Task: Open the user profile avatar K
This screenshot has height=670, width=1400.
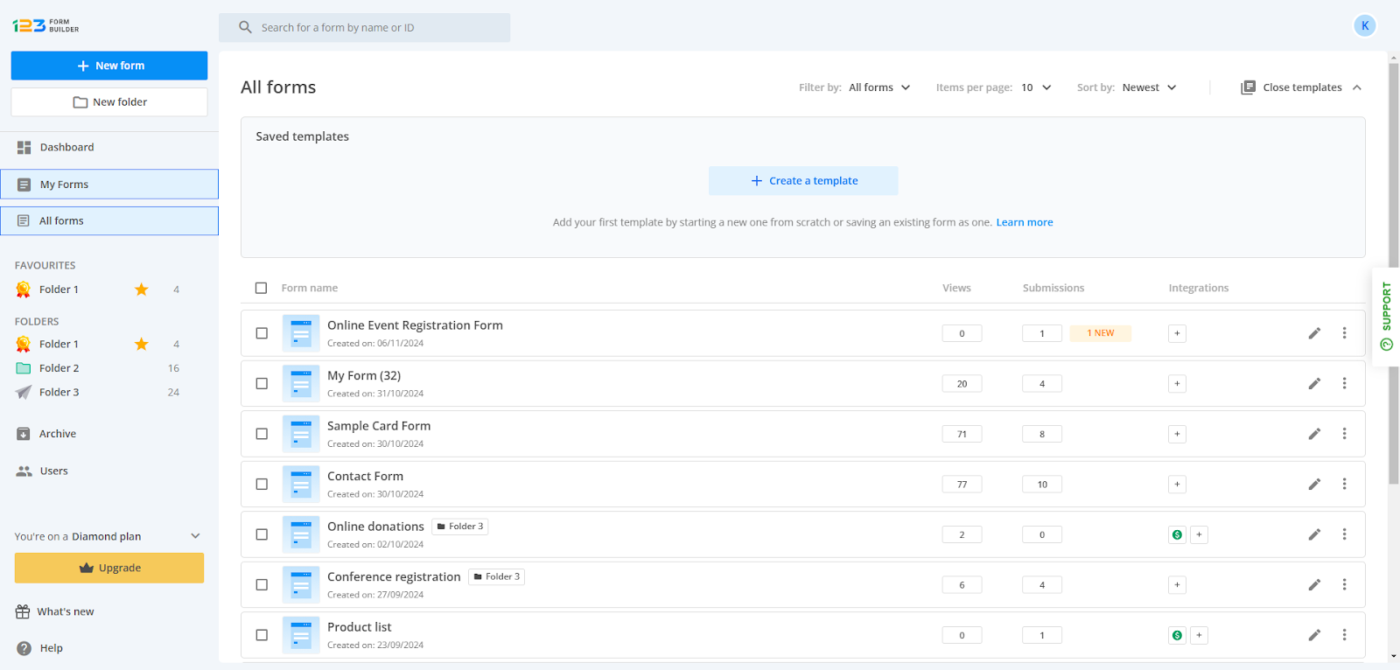Action: pyautogui.click(x=1364, y=26)
